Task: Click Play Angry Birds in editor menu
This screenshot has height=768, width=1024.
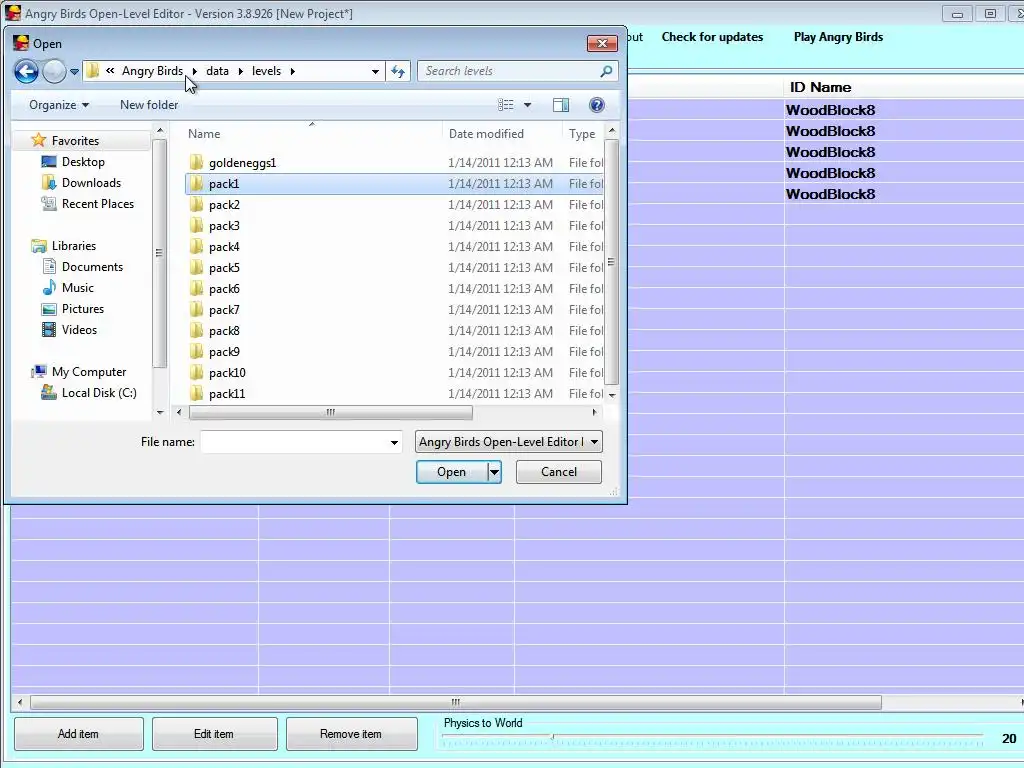Action: [839, 37]
